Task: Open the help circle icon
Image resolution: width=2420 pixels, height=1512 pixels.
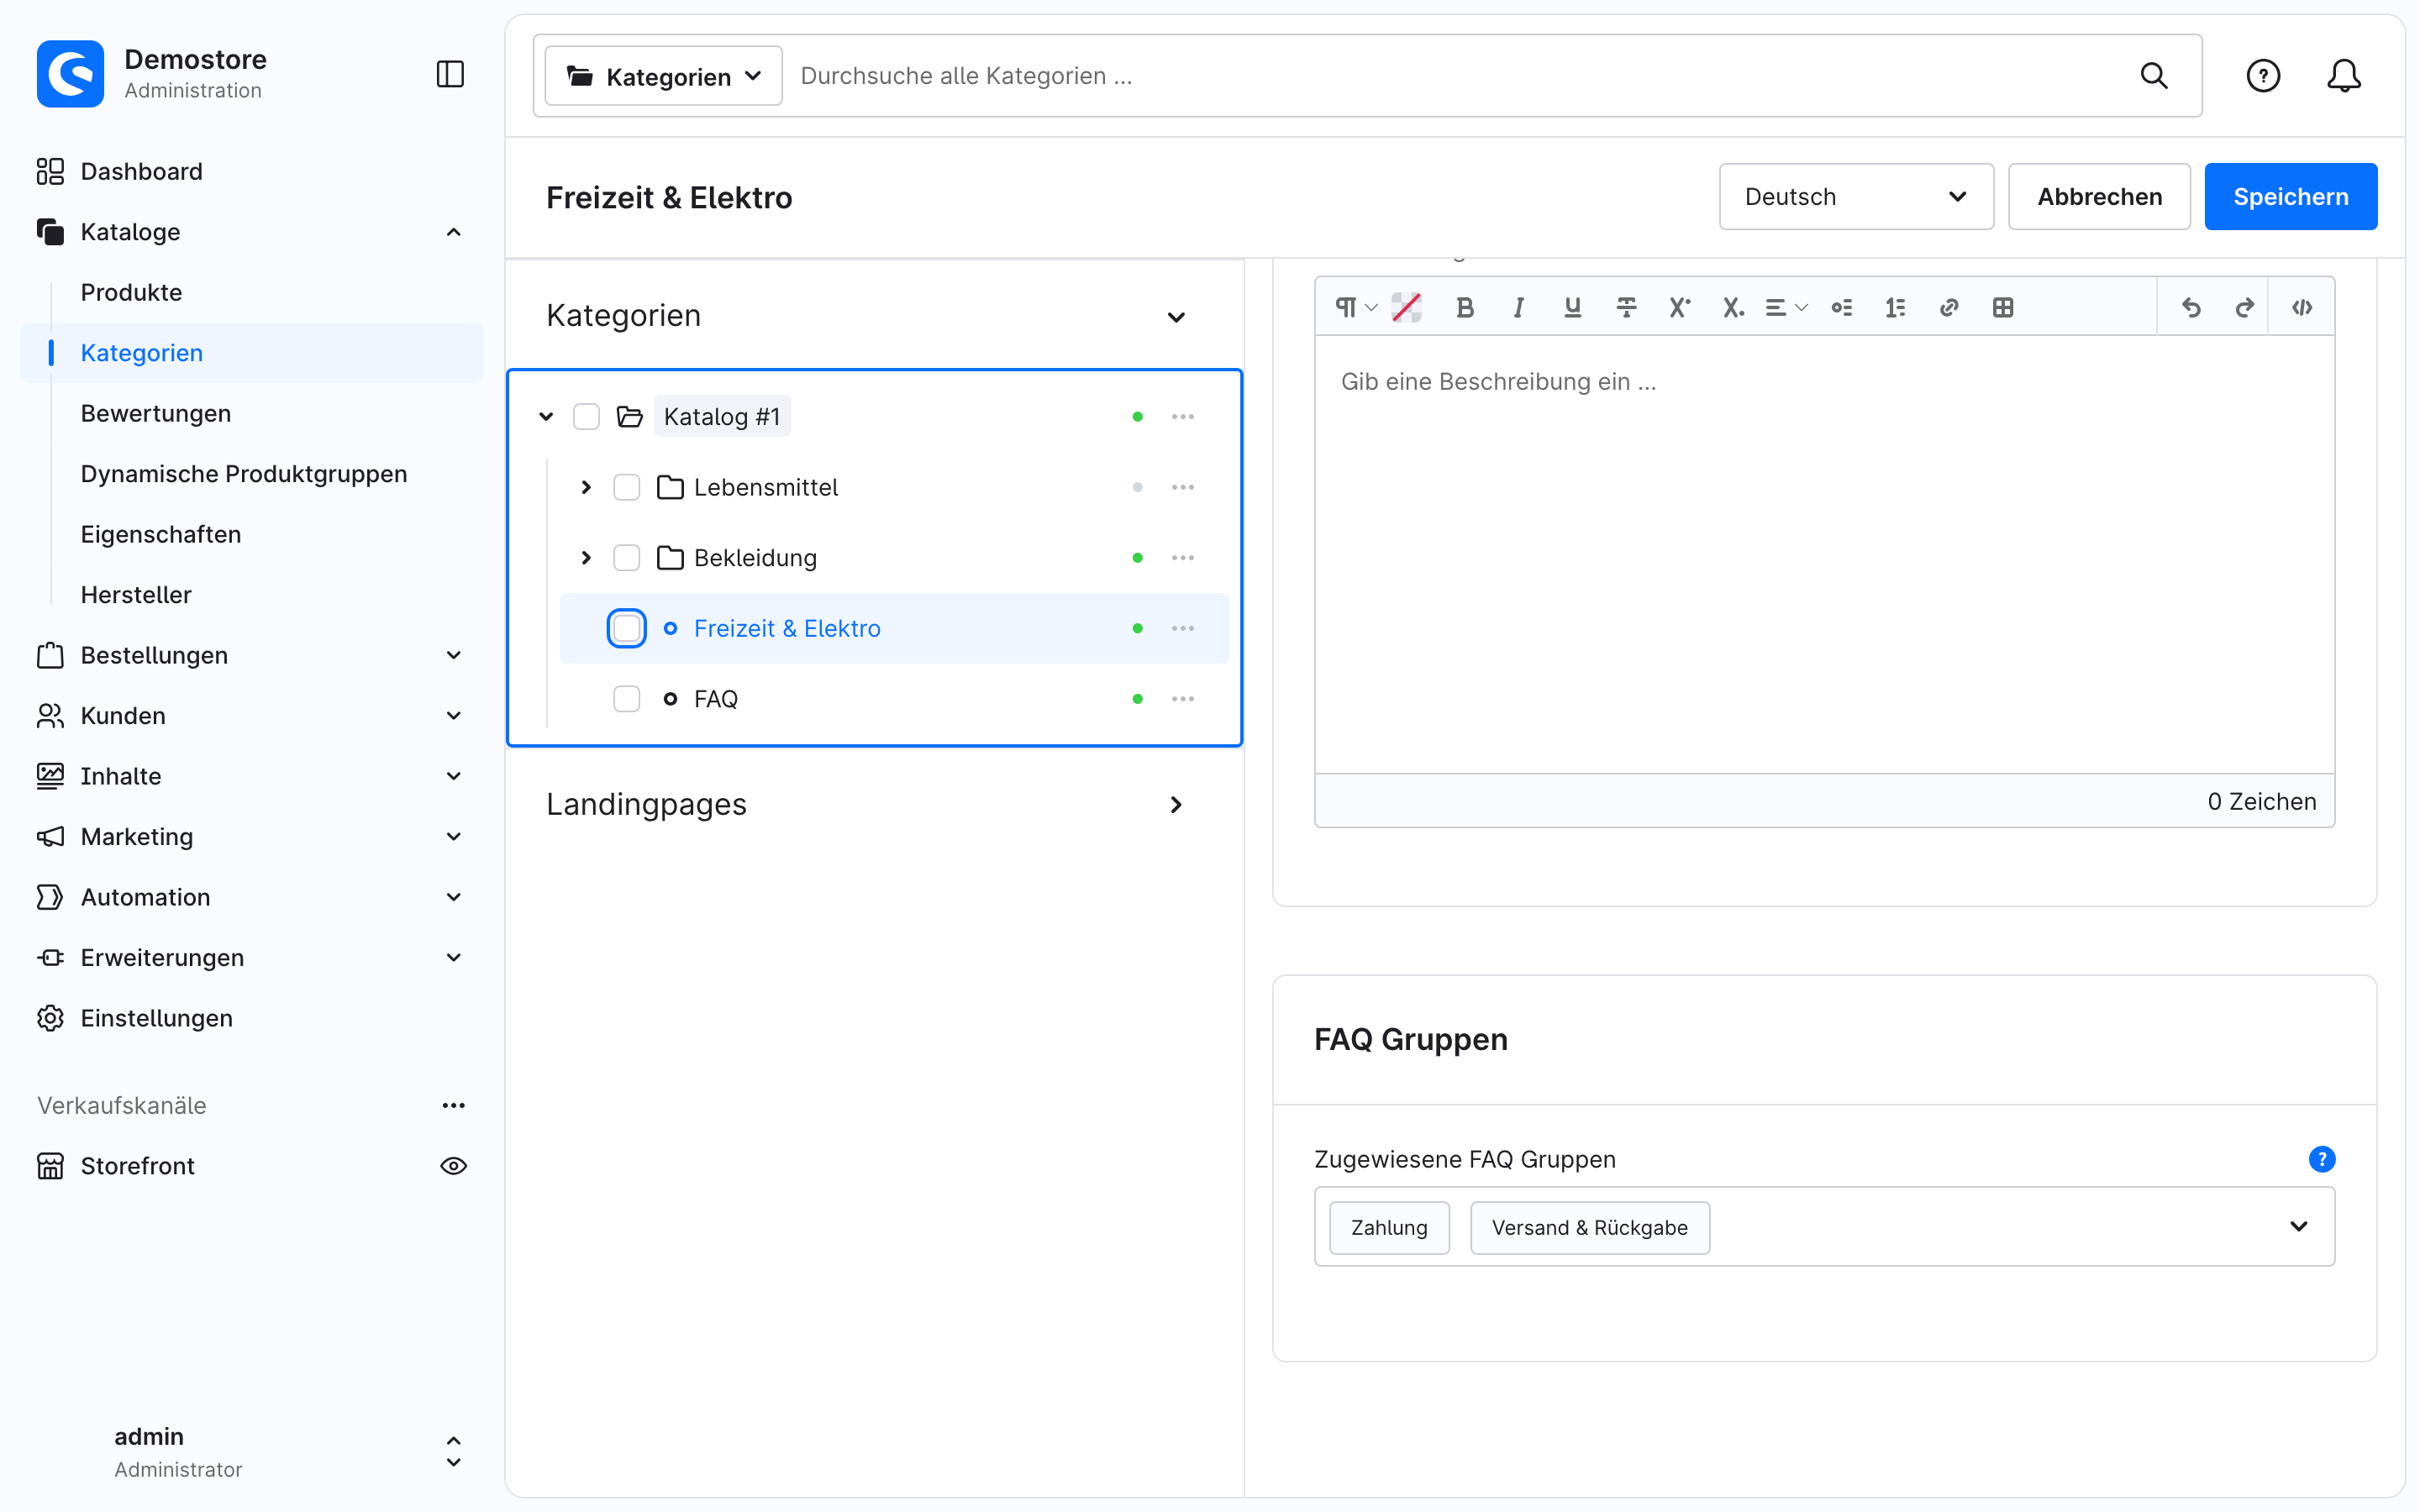Action: click(2263, 76)
